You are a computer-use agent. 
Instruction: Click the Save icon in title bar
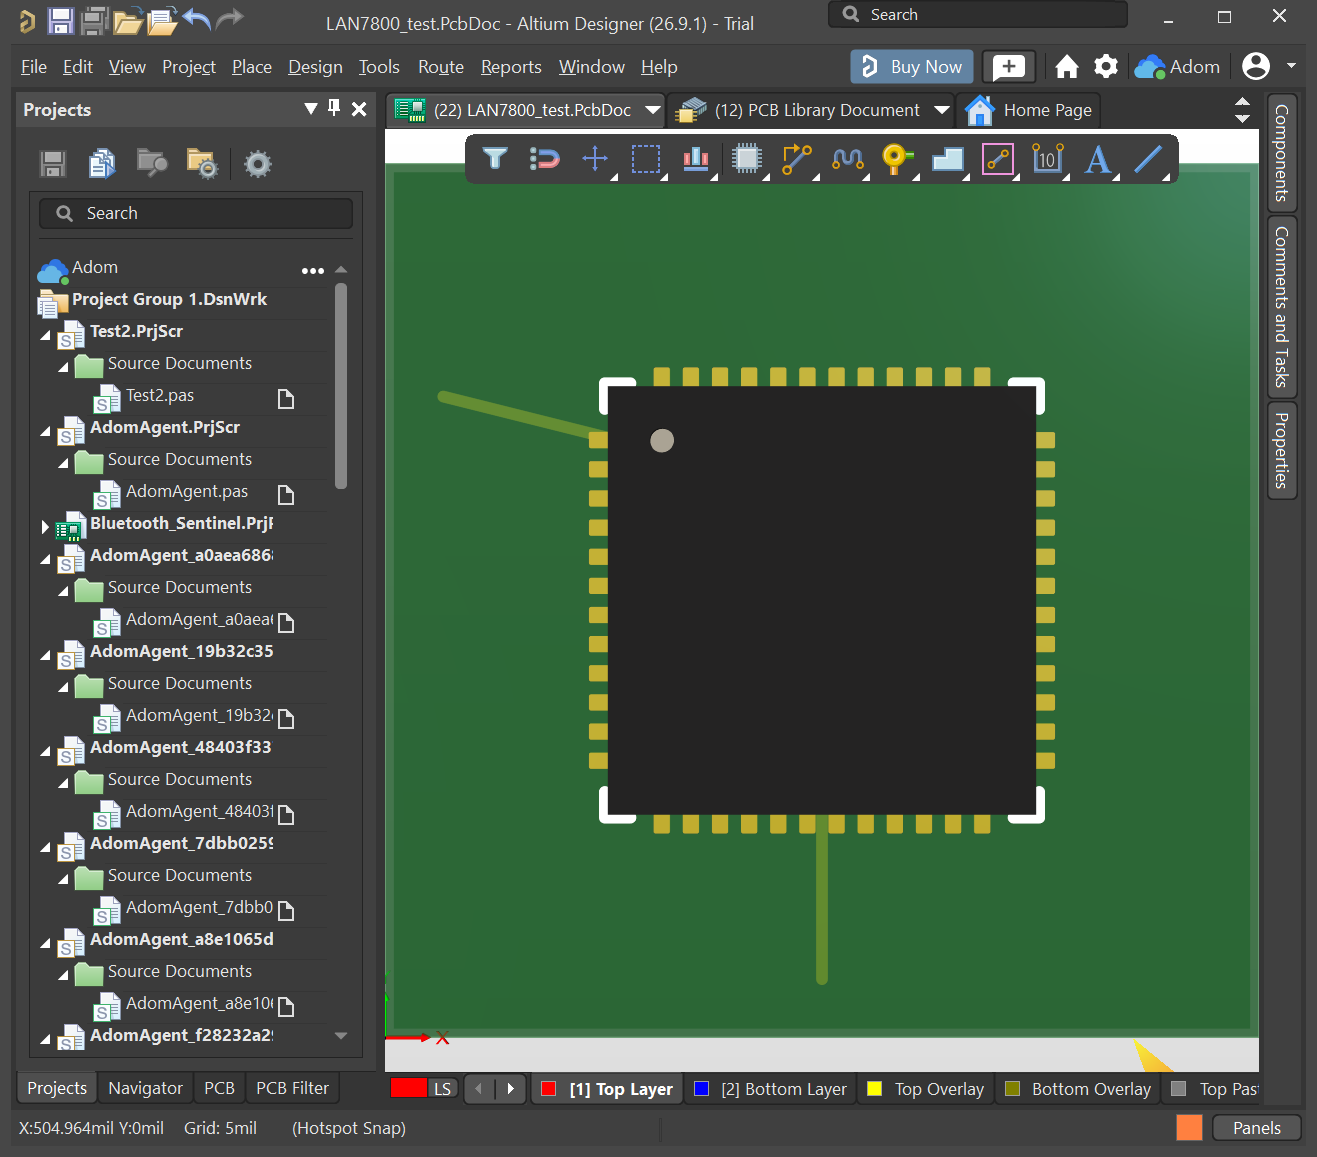tap(60, 21)
